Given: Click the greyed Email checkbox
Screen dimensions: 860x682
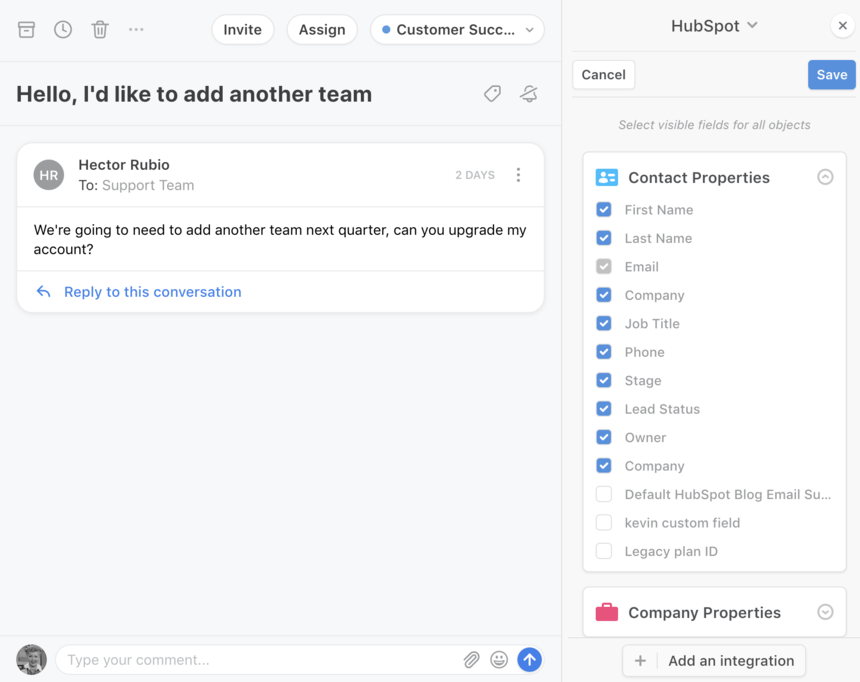Looking at the screenshot, I should 604,267.
